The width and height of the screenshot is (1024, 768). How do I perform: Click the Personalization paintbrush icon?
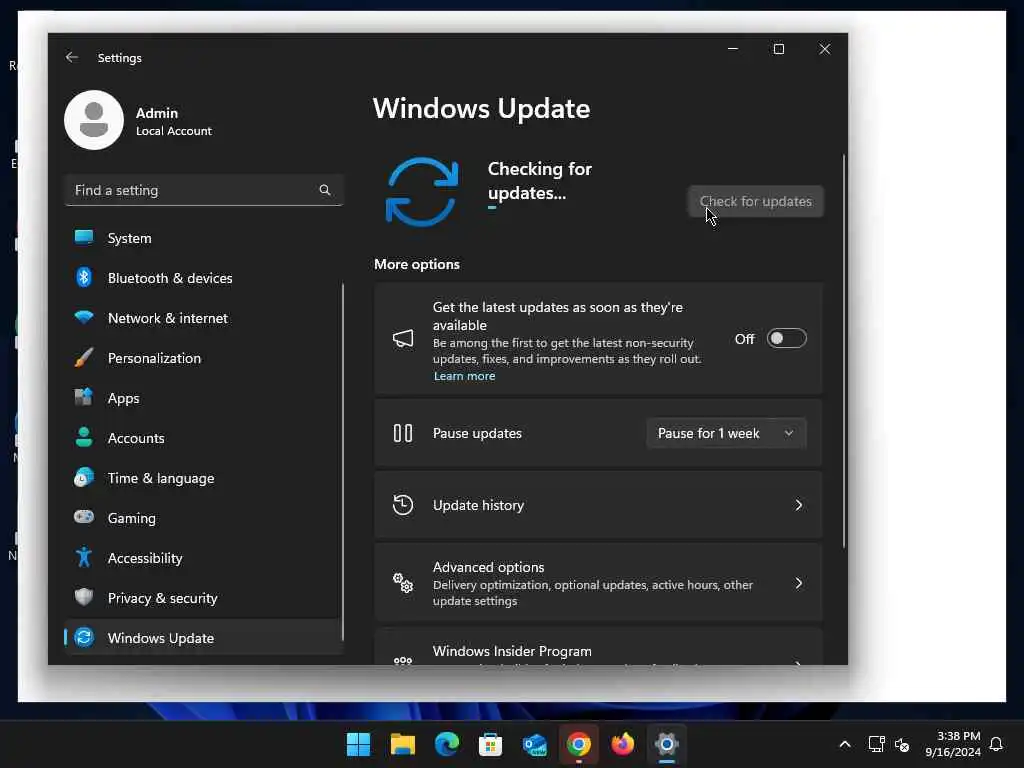[84, 357]
